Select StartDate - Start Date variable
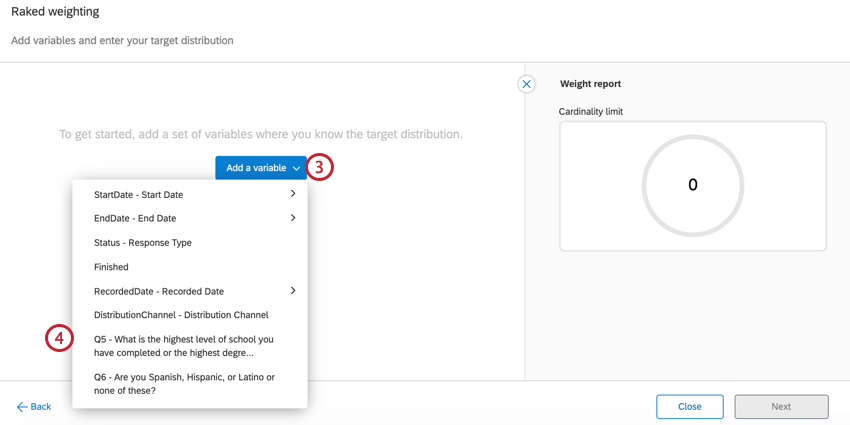 [139, 195]
